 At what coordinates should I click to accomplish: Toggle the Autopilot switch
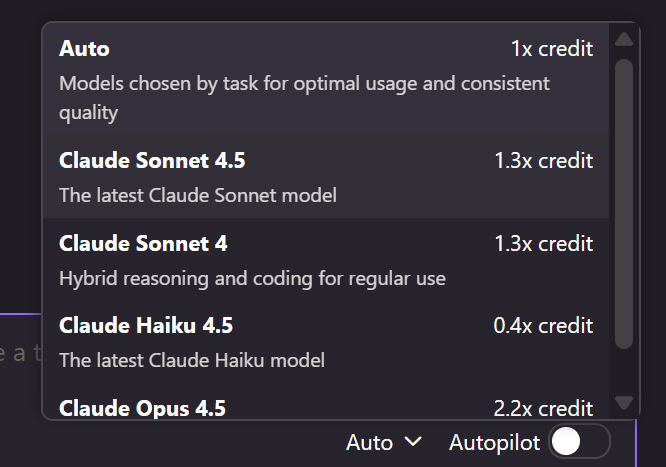tap(579, 442)
